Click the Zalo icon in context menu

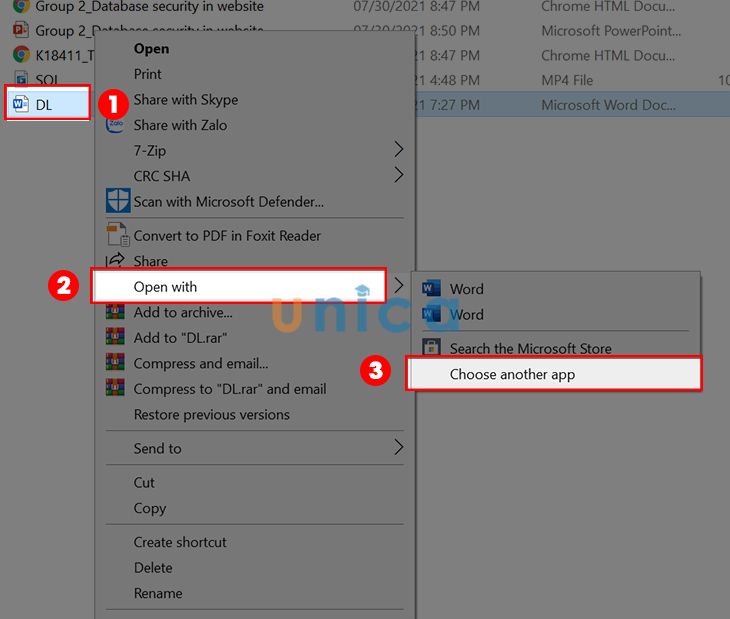coord(115,125)
